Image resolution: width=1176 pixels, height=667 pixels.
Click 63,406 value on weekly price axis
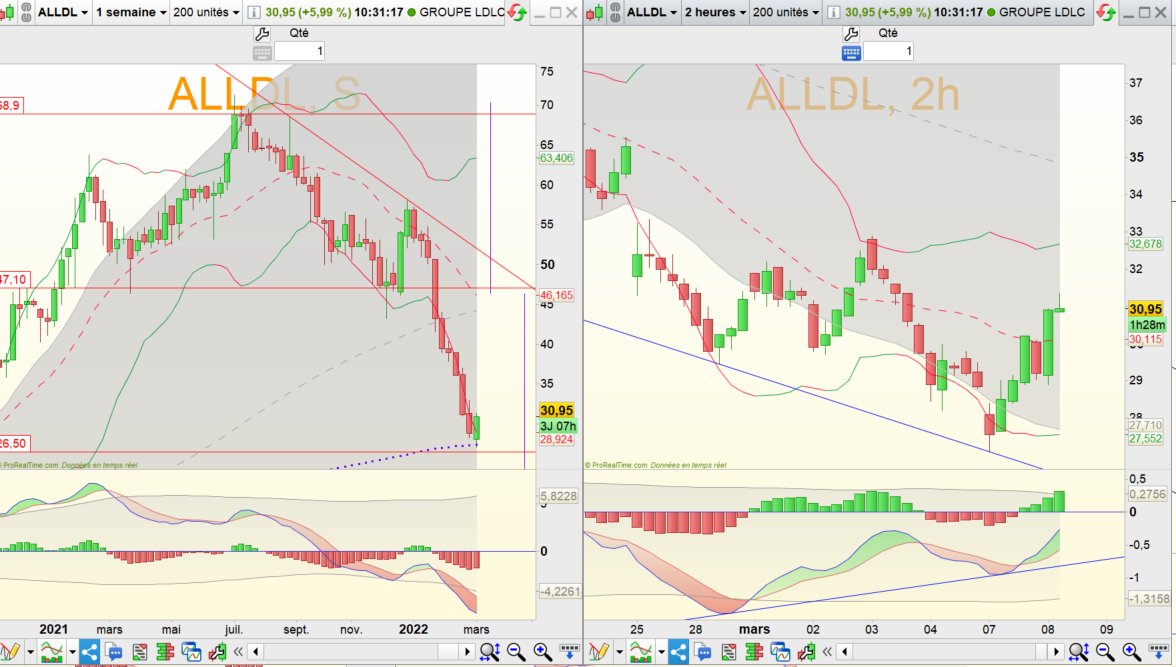click(556, 158)
